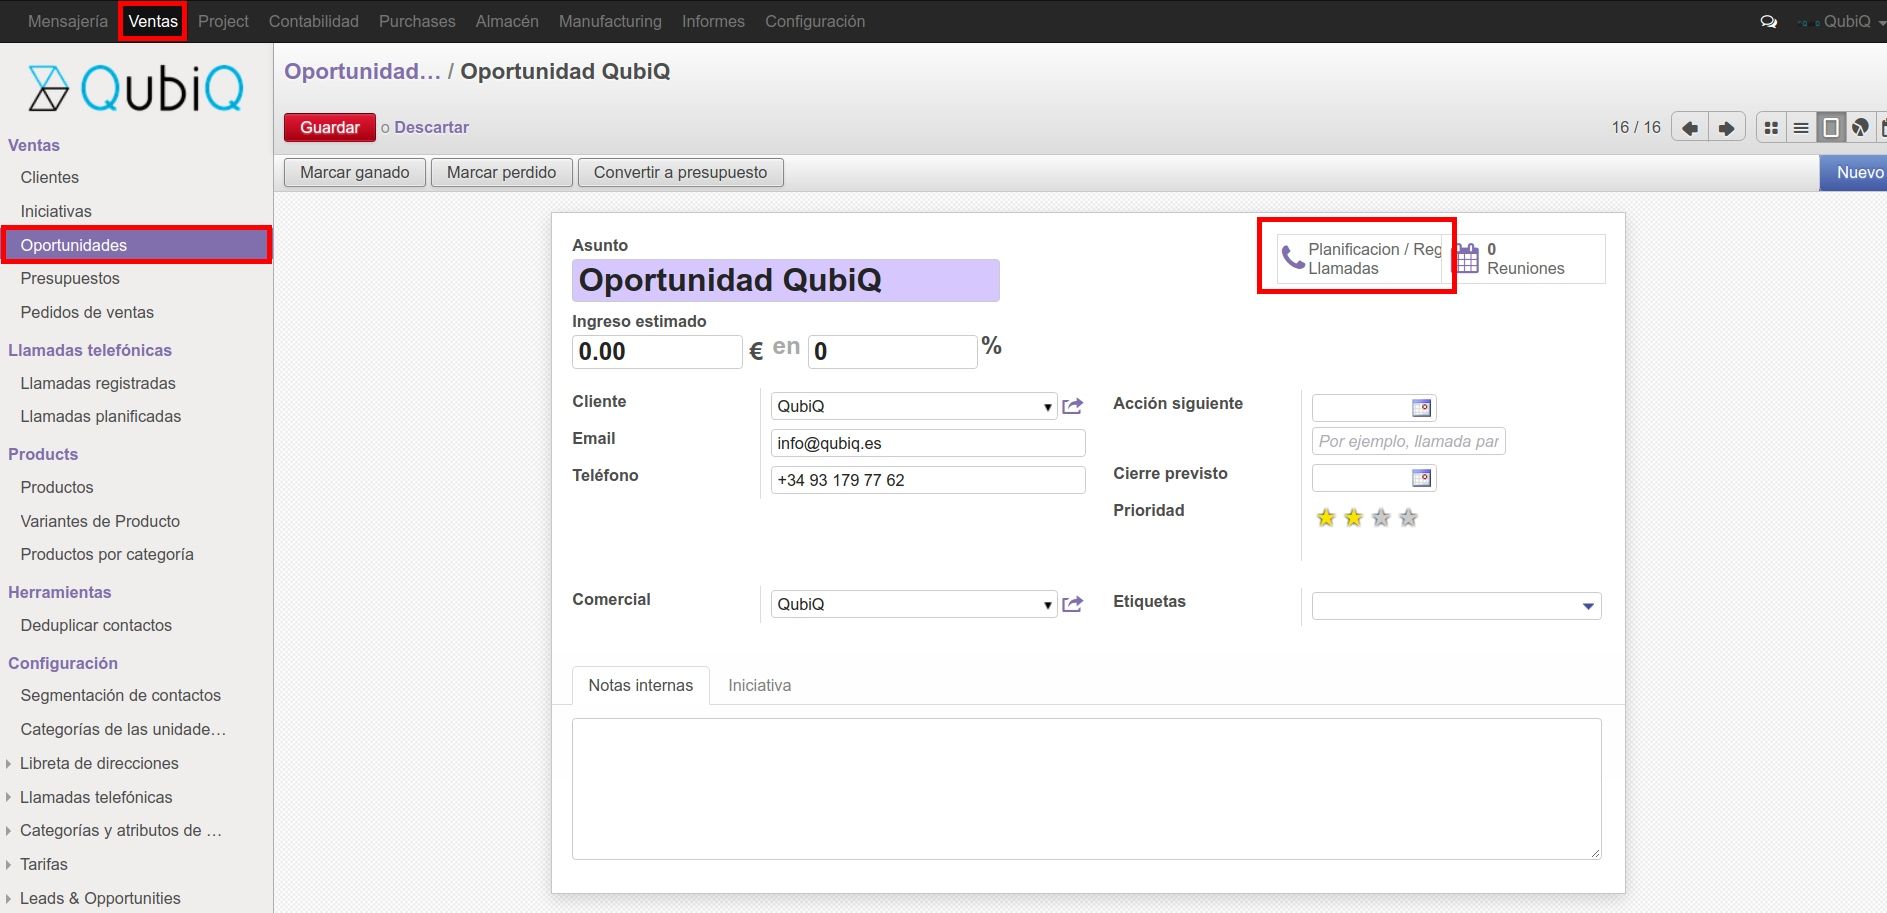Open the graph view icon
Viewport: 1887px width, 913px height.
[x=1860, y=128]
